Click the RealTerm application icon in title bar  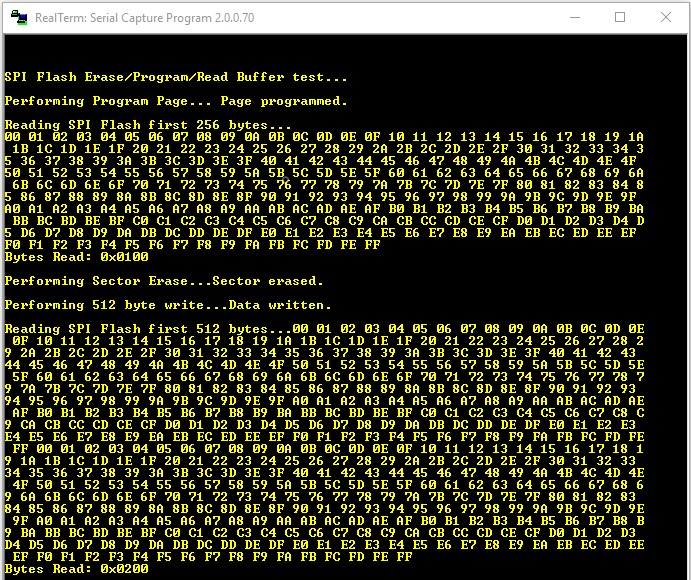tap(19, 18)
